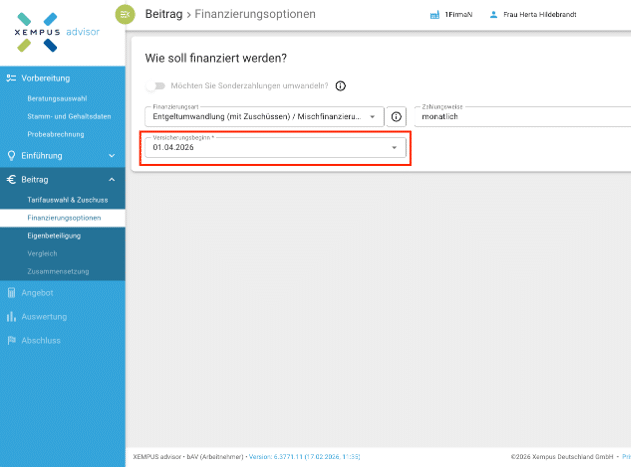Go to Tarifauswahl & Zuschuss
The image size is (631, 467).
tap(67, 200)
